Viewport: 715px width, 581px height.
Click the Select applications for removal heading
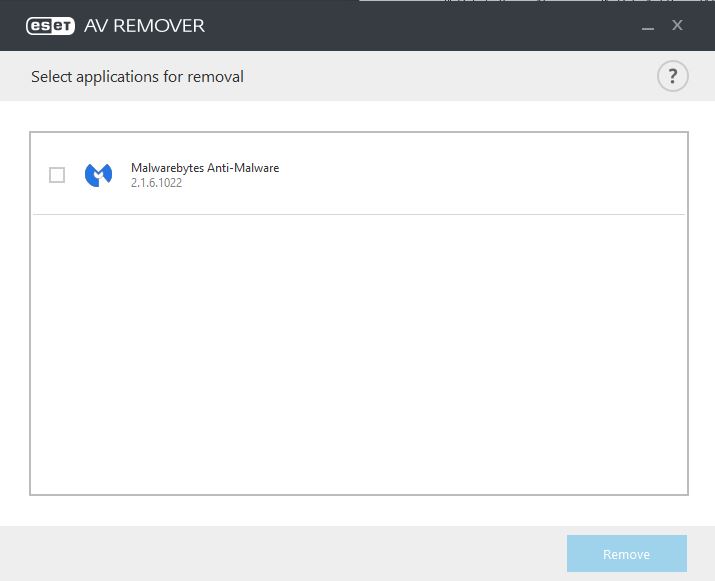(x=137, y=77)
